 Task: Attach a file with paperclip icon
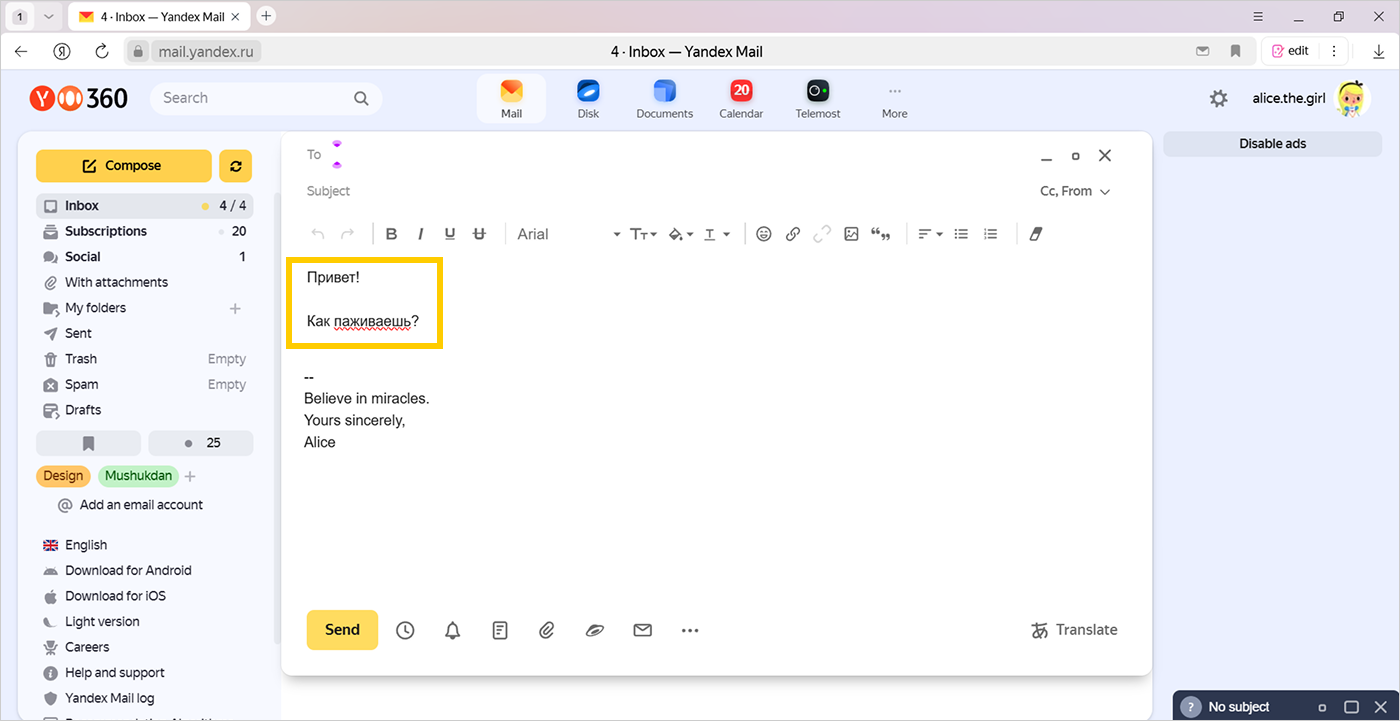click(x=546, y=630)
